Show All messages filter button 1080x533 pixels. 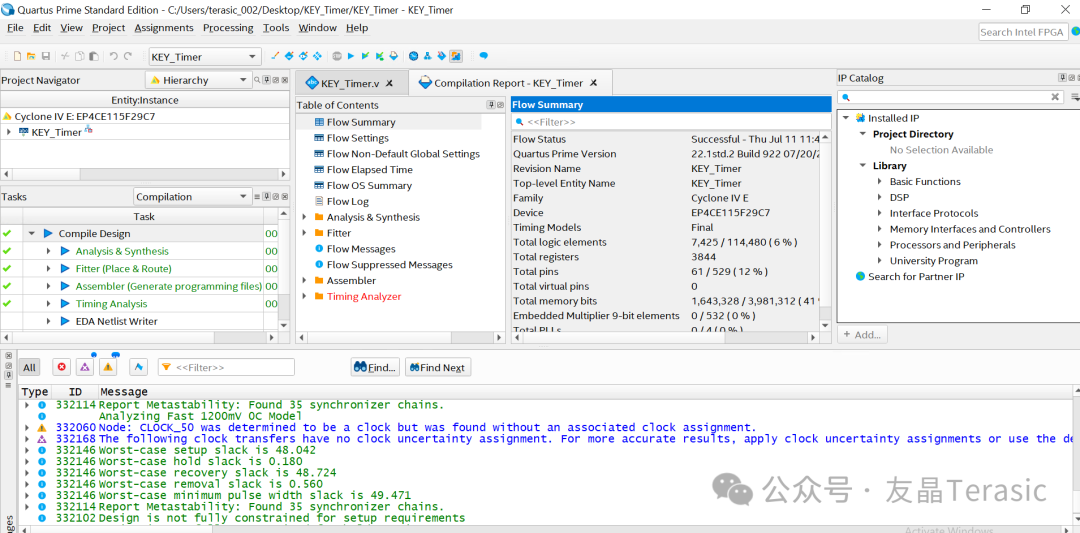(29, 367)
